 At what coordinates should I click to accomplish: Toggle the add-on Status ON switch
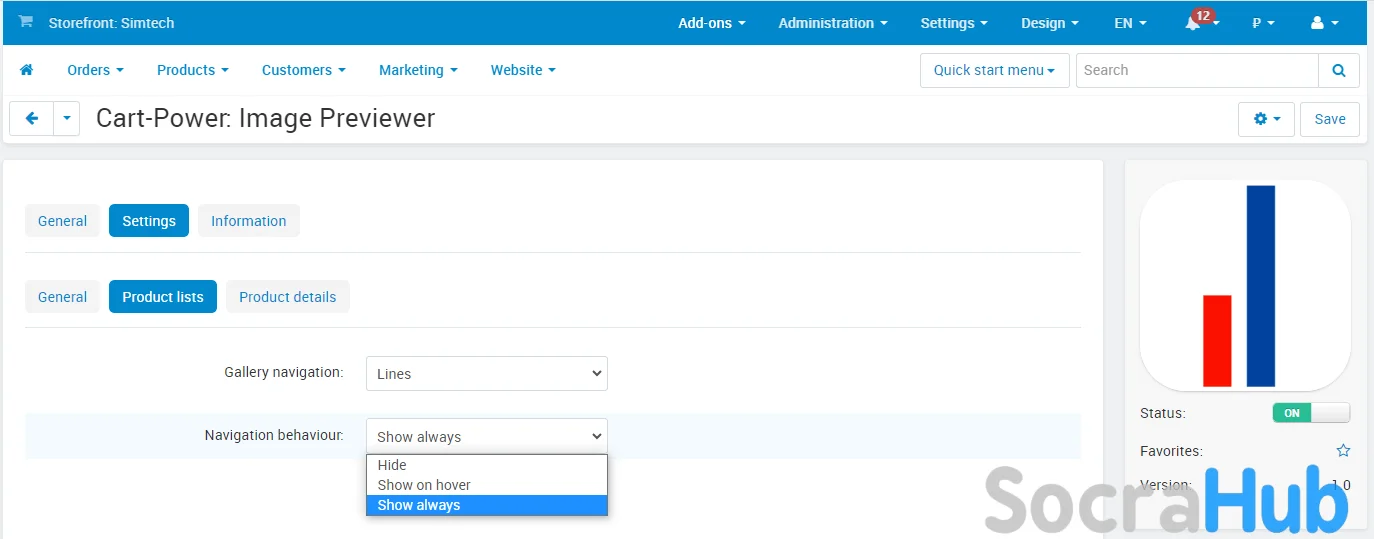click(x=1310, y=413)
